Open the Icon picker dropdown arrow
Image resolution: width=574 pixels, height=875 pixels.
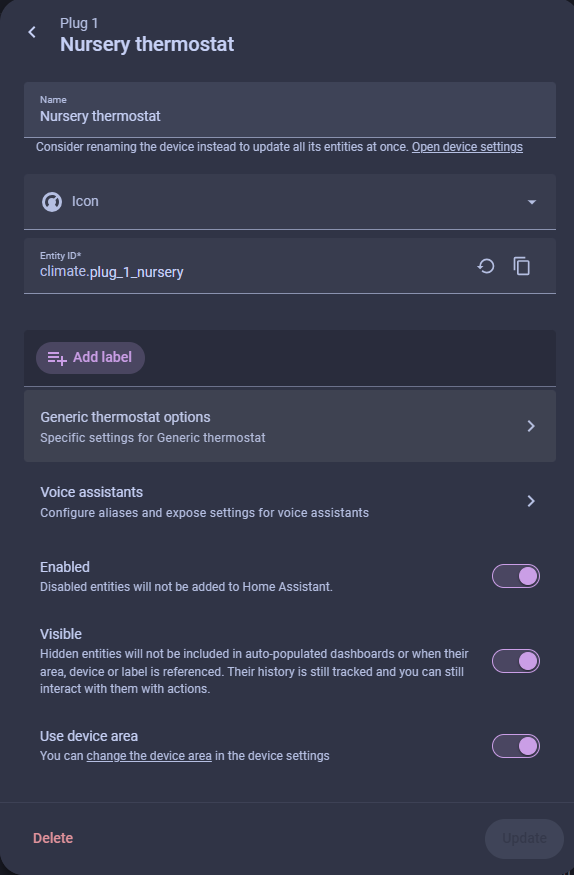click(532, 202)
